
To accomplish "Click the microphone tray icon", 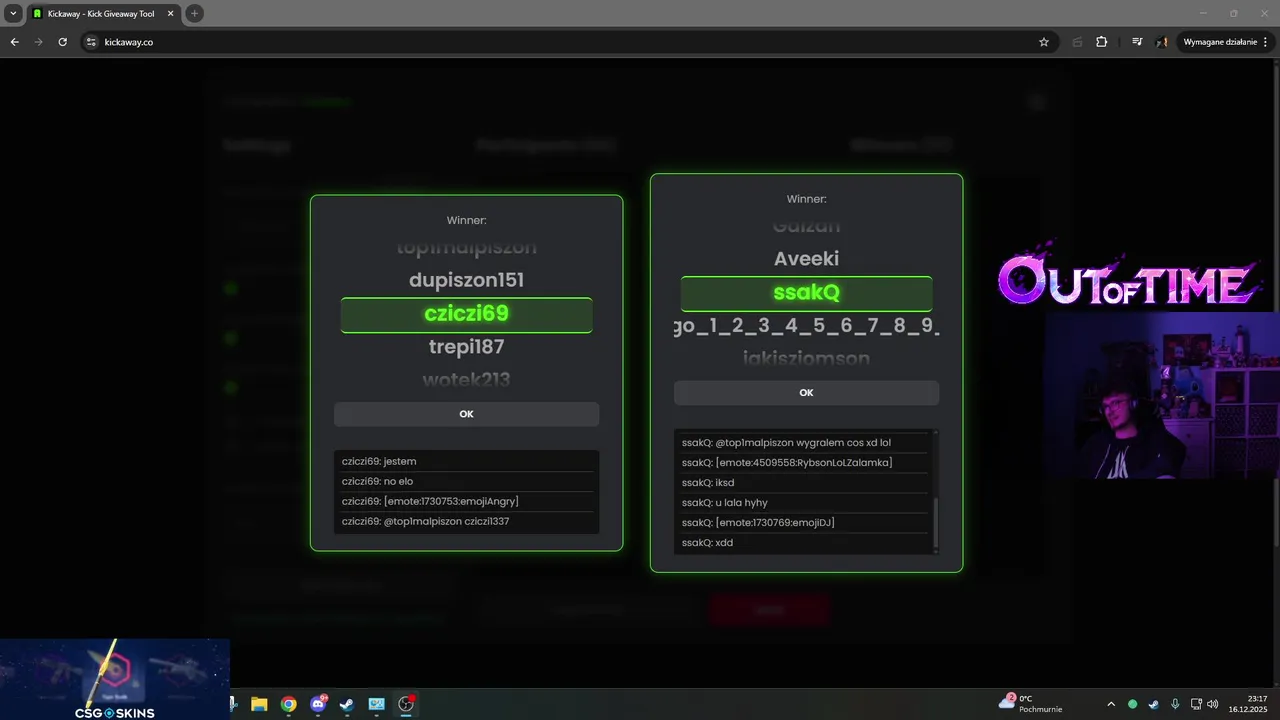I will [x=1175, y=704].
